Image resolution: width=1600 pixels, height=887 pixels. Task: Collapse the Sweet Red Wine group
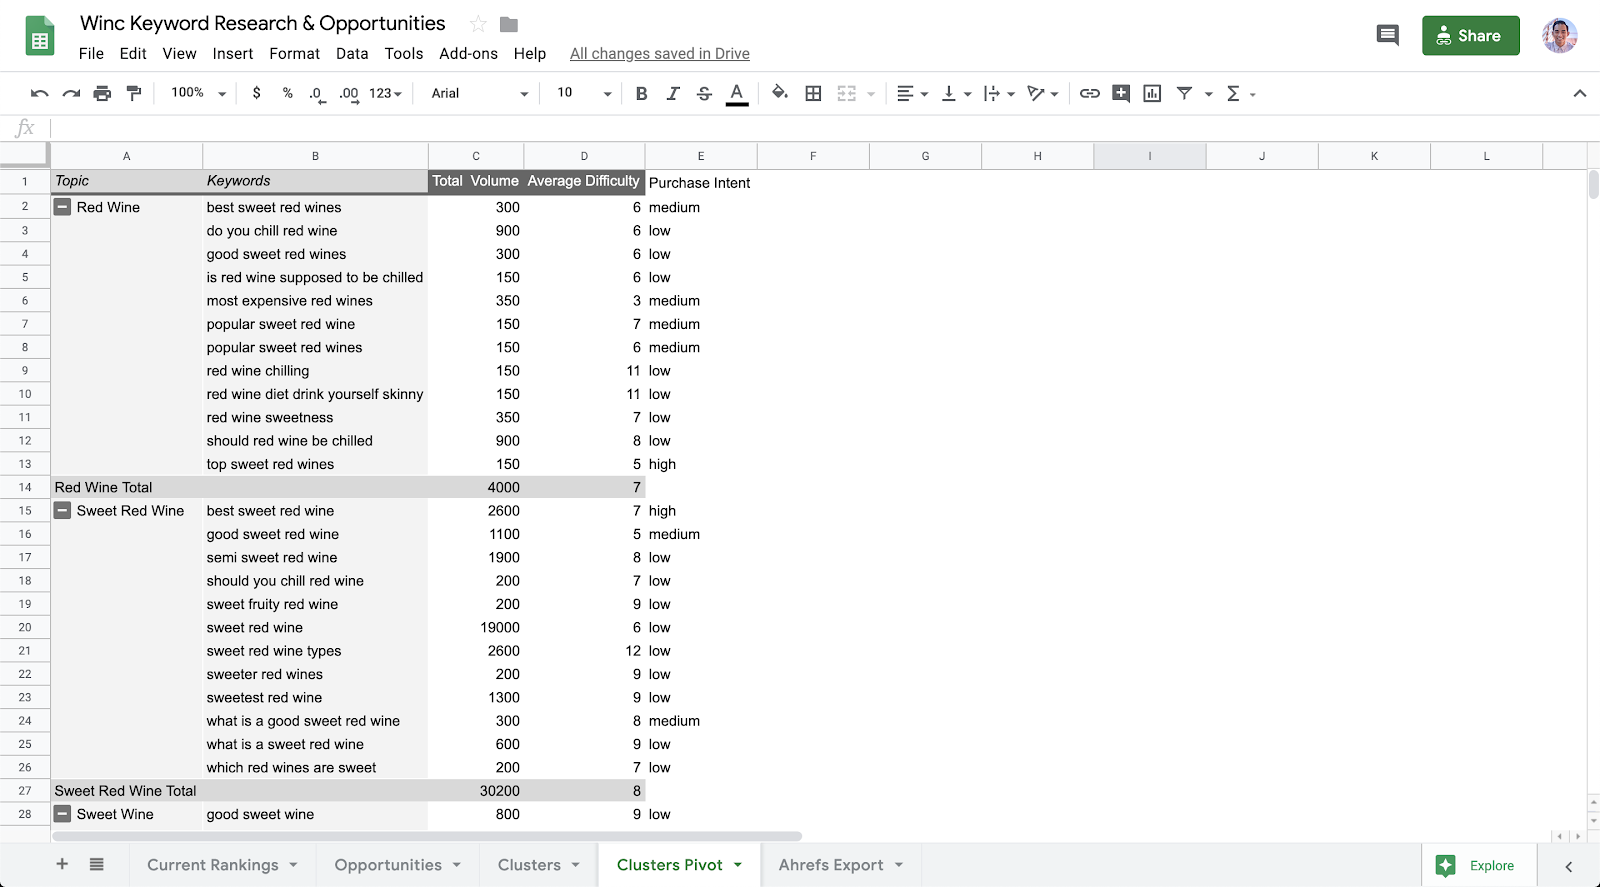[x=62, y=510]
